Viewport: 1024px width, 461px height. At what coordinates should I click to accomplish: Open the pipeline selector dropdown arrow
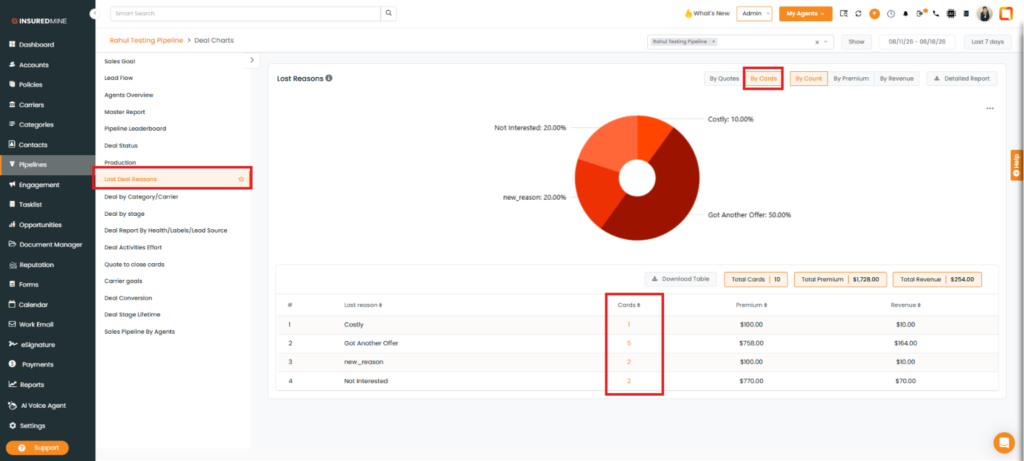click(x=826, y=42)
